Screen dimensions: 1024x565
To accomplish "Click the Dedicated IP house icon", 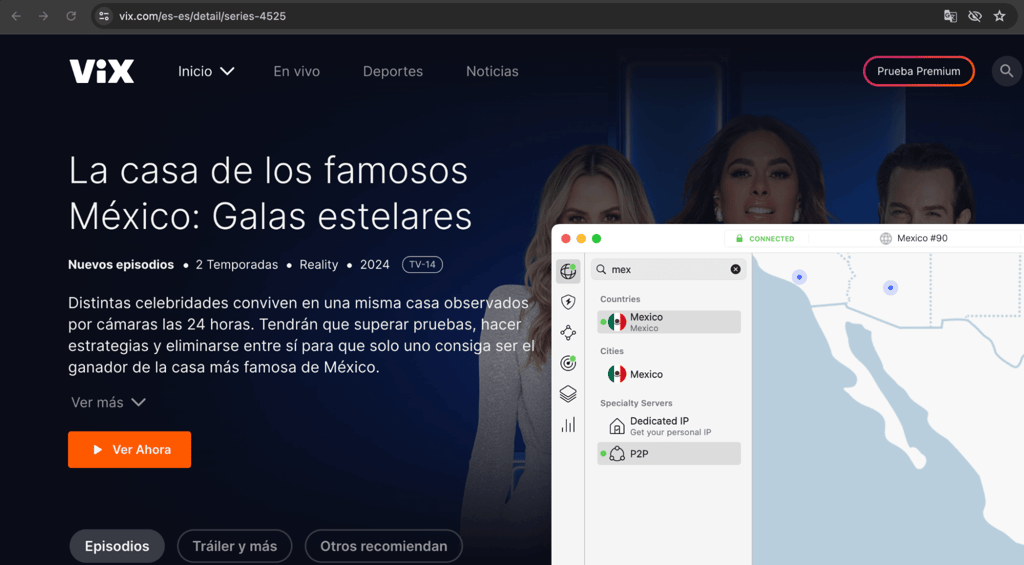I will [x=616, y=426].
